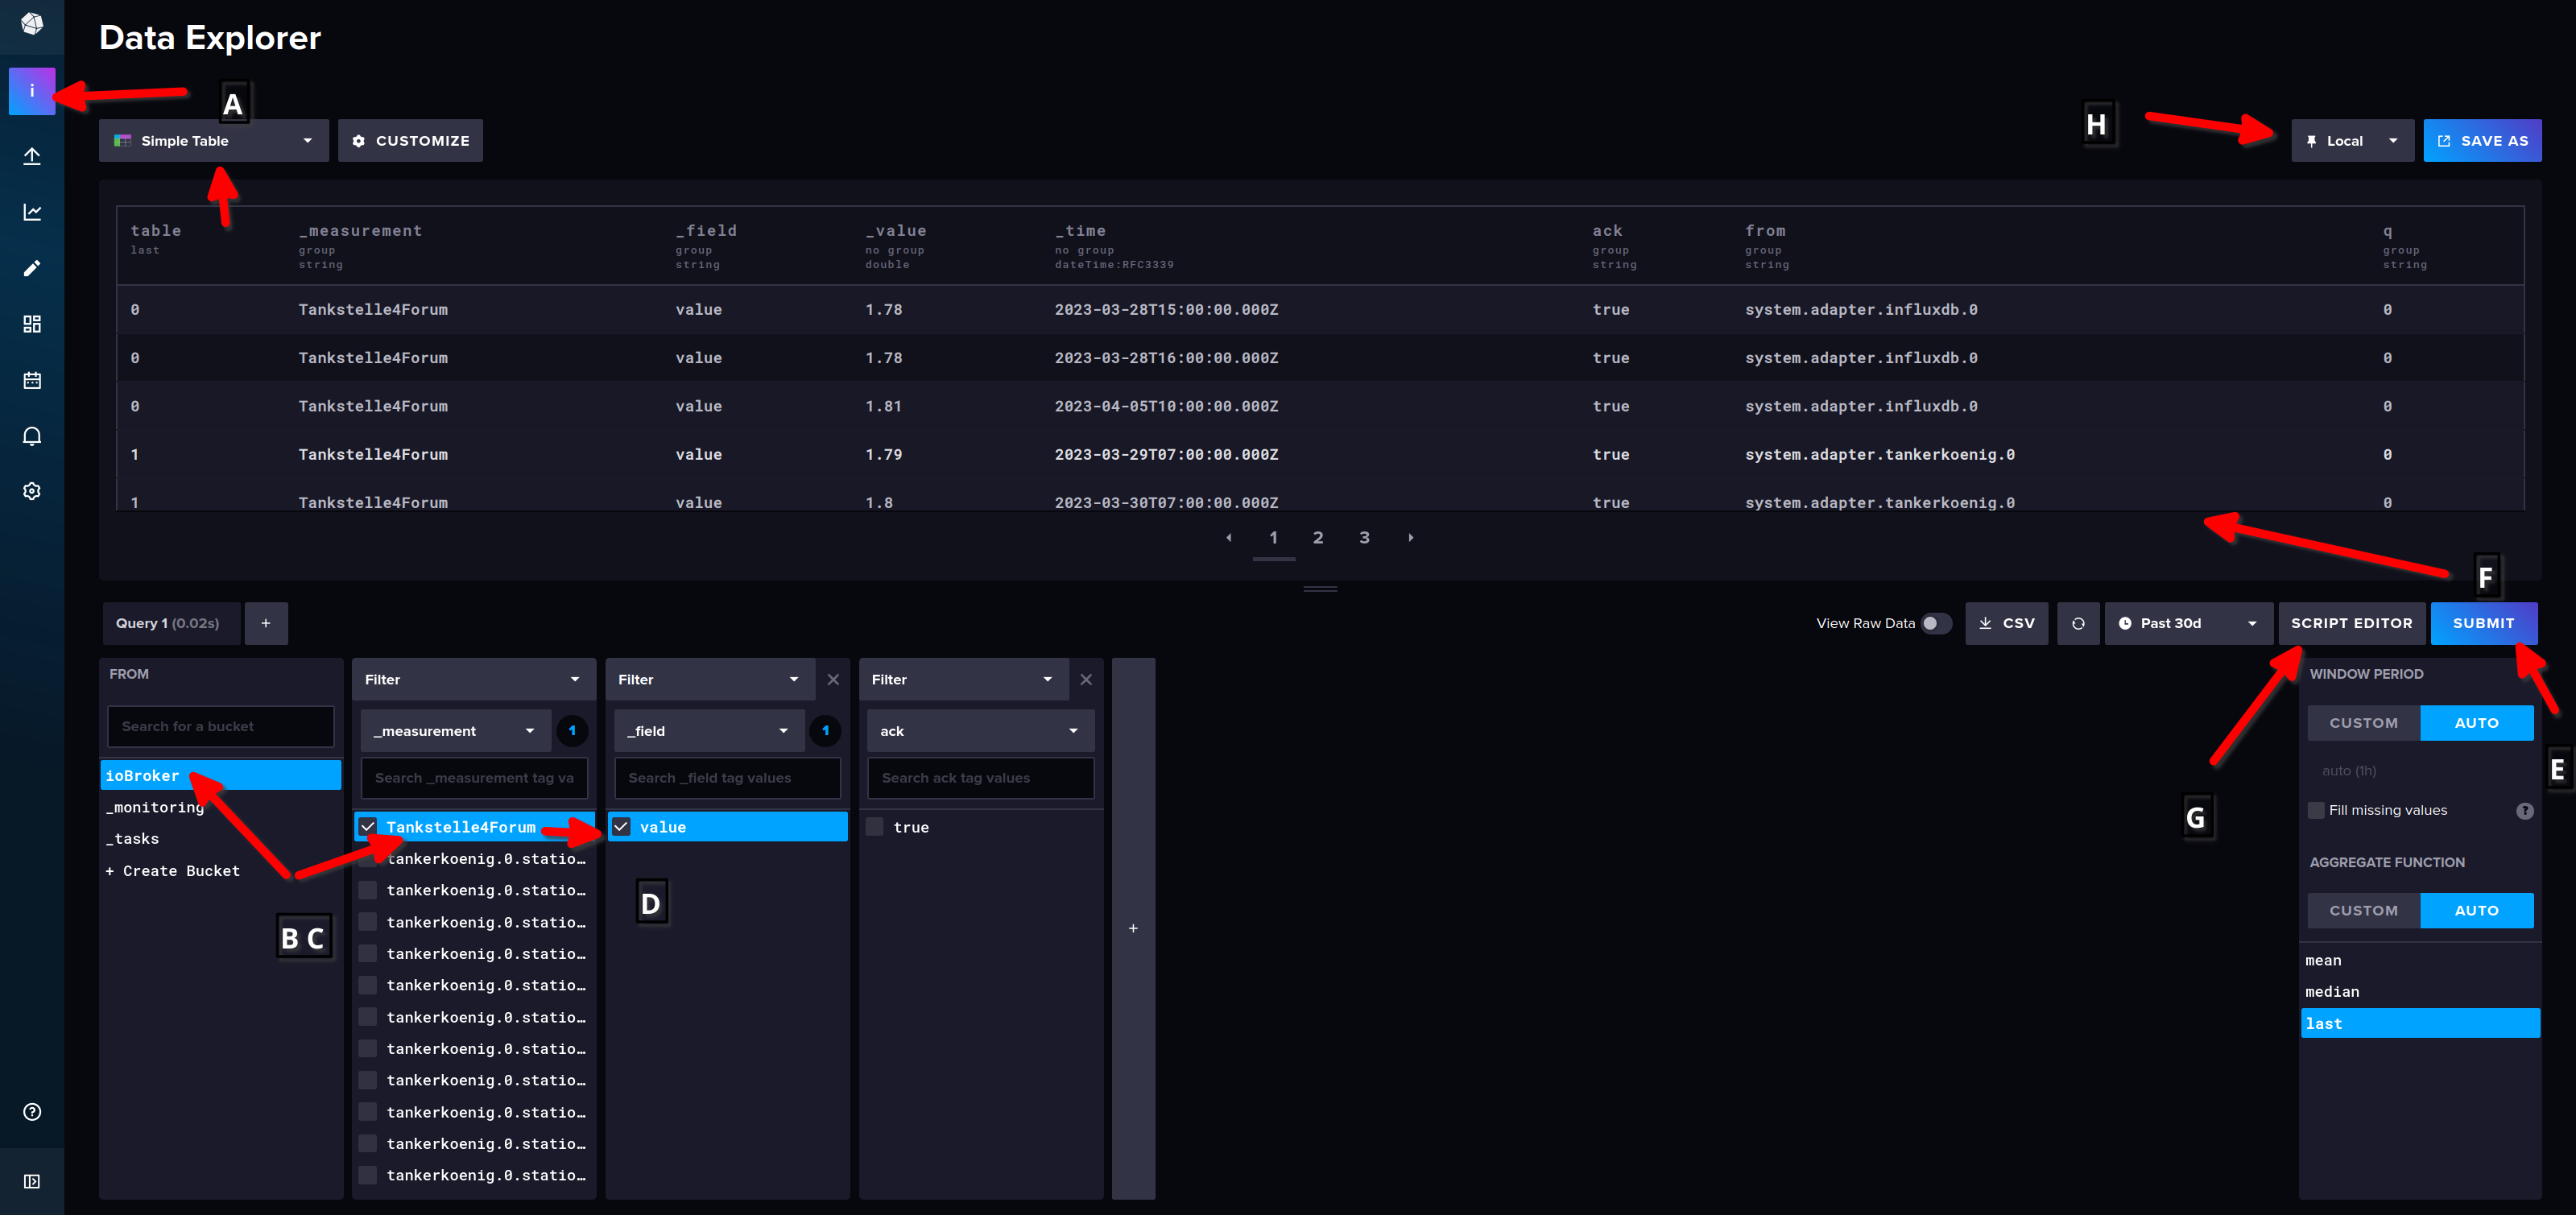
Task: Expand the Past 30d time range dropdown
Action: (x=2187, y=623)
